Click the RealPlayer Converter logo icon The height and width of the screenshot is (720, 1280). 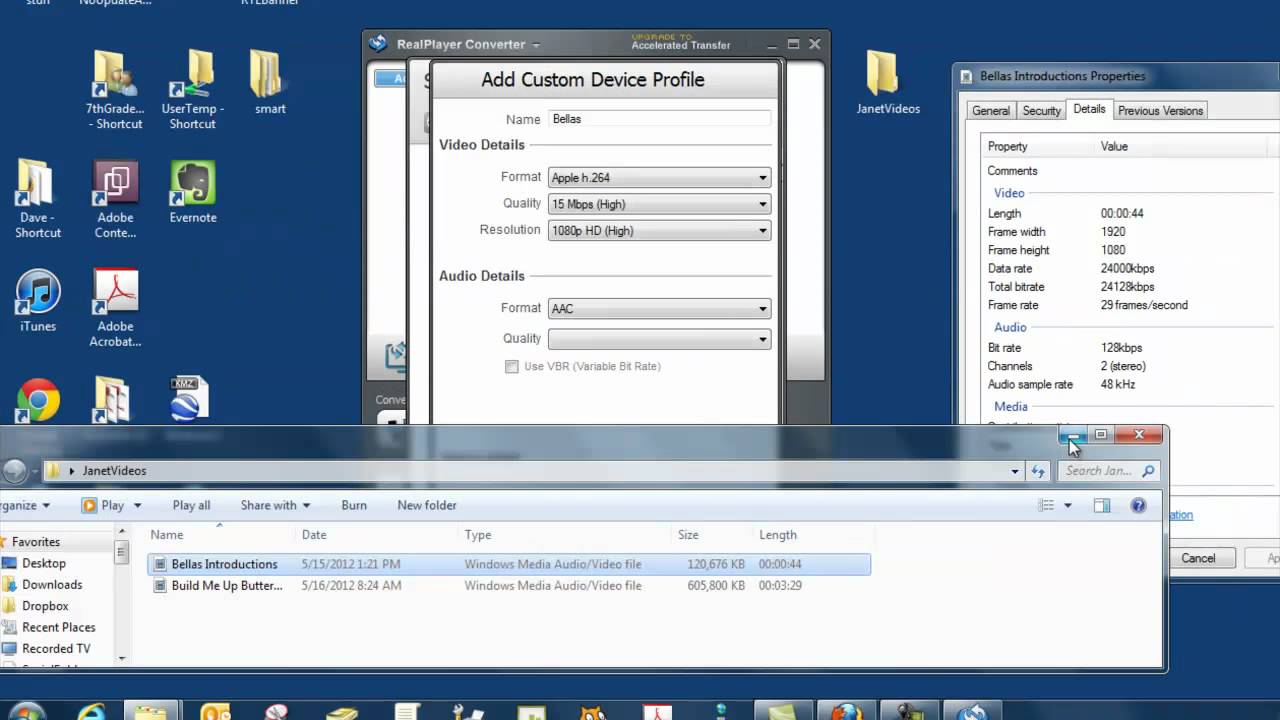(378, 43)
